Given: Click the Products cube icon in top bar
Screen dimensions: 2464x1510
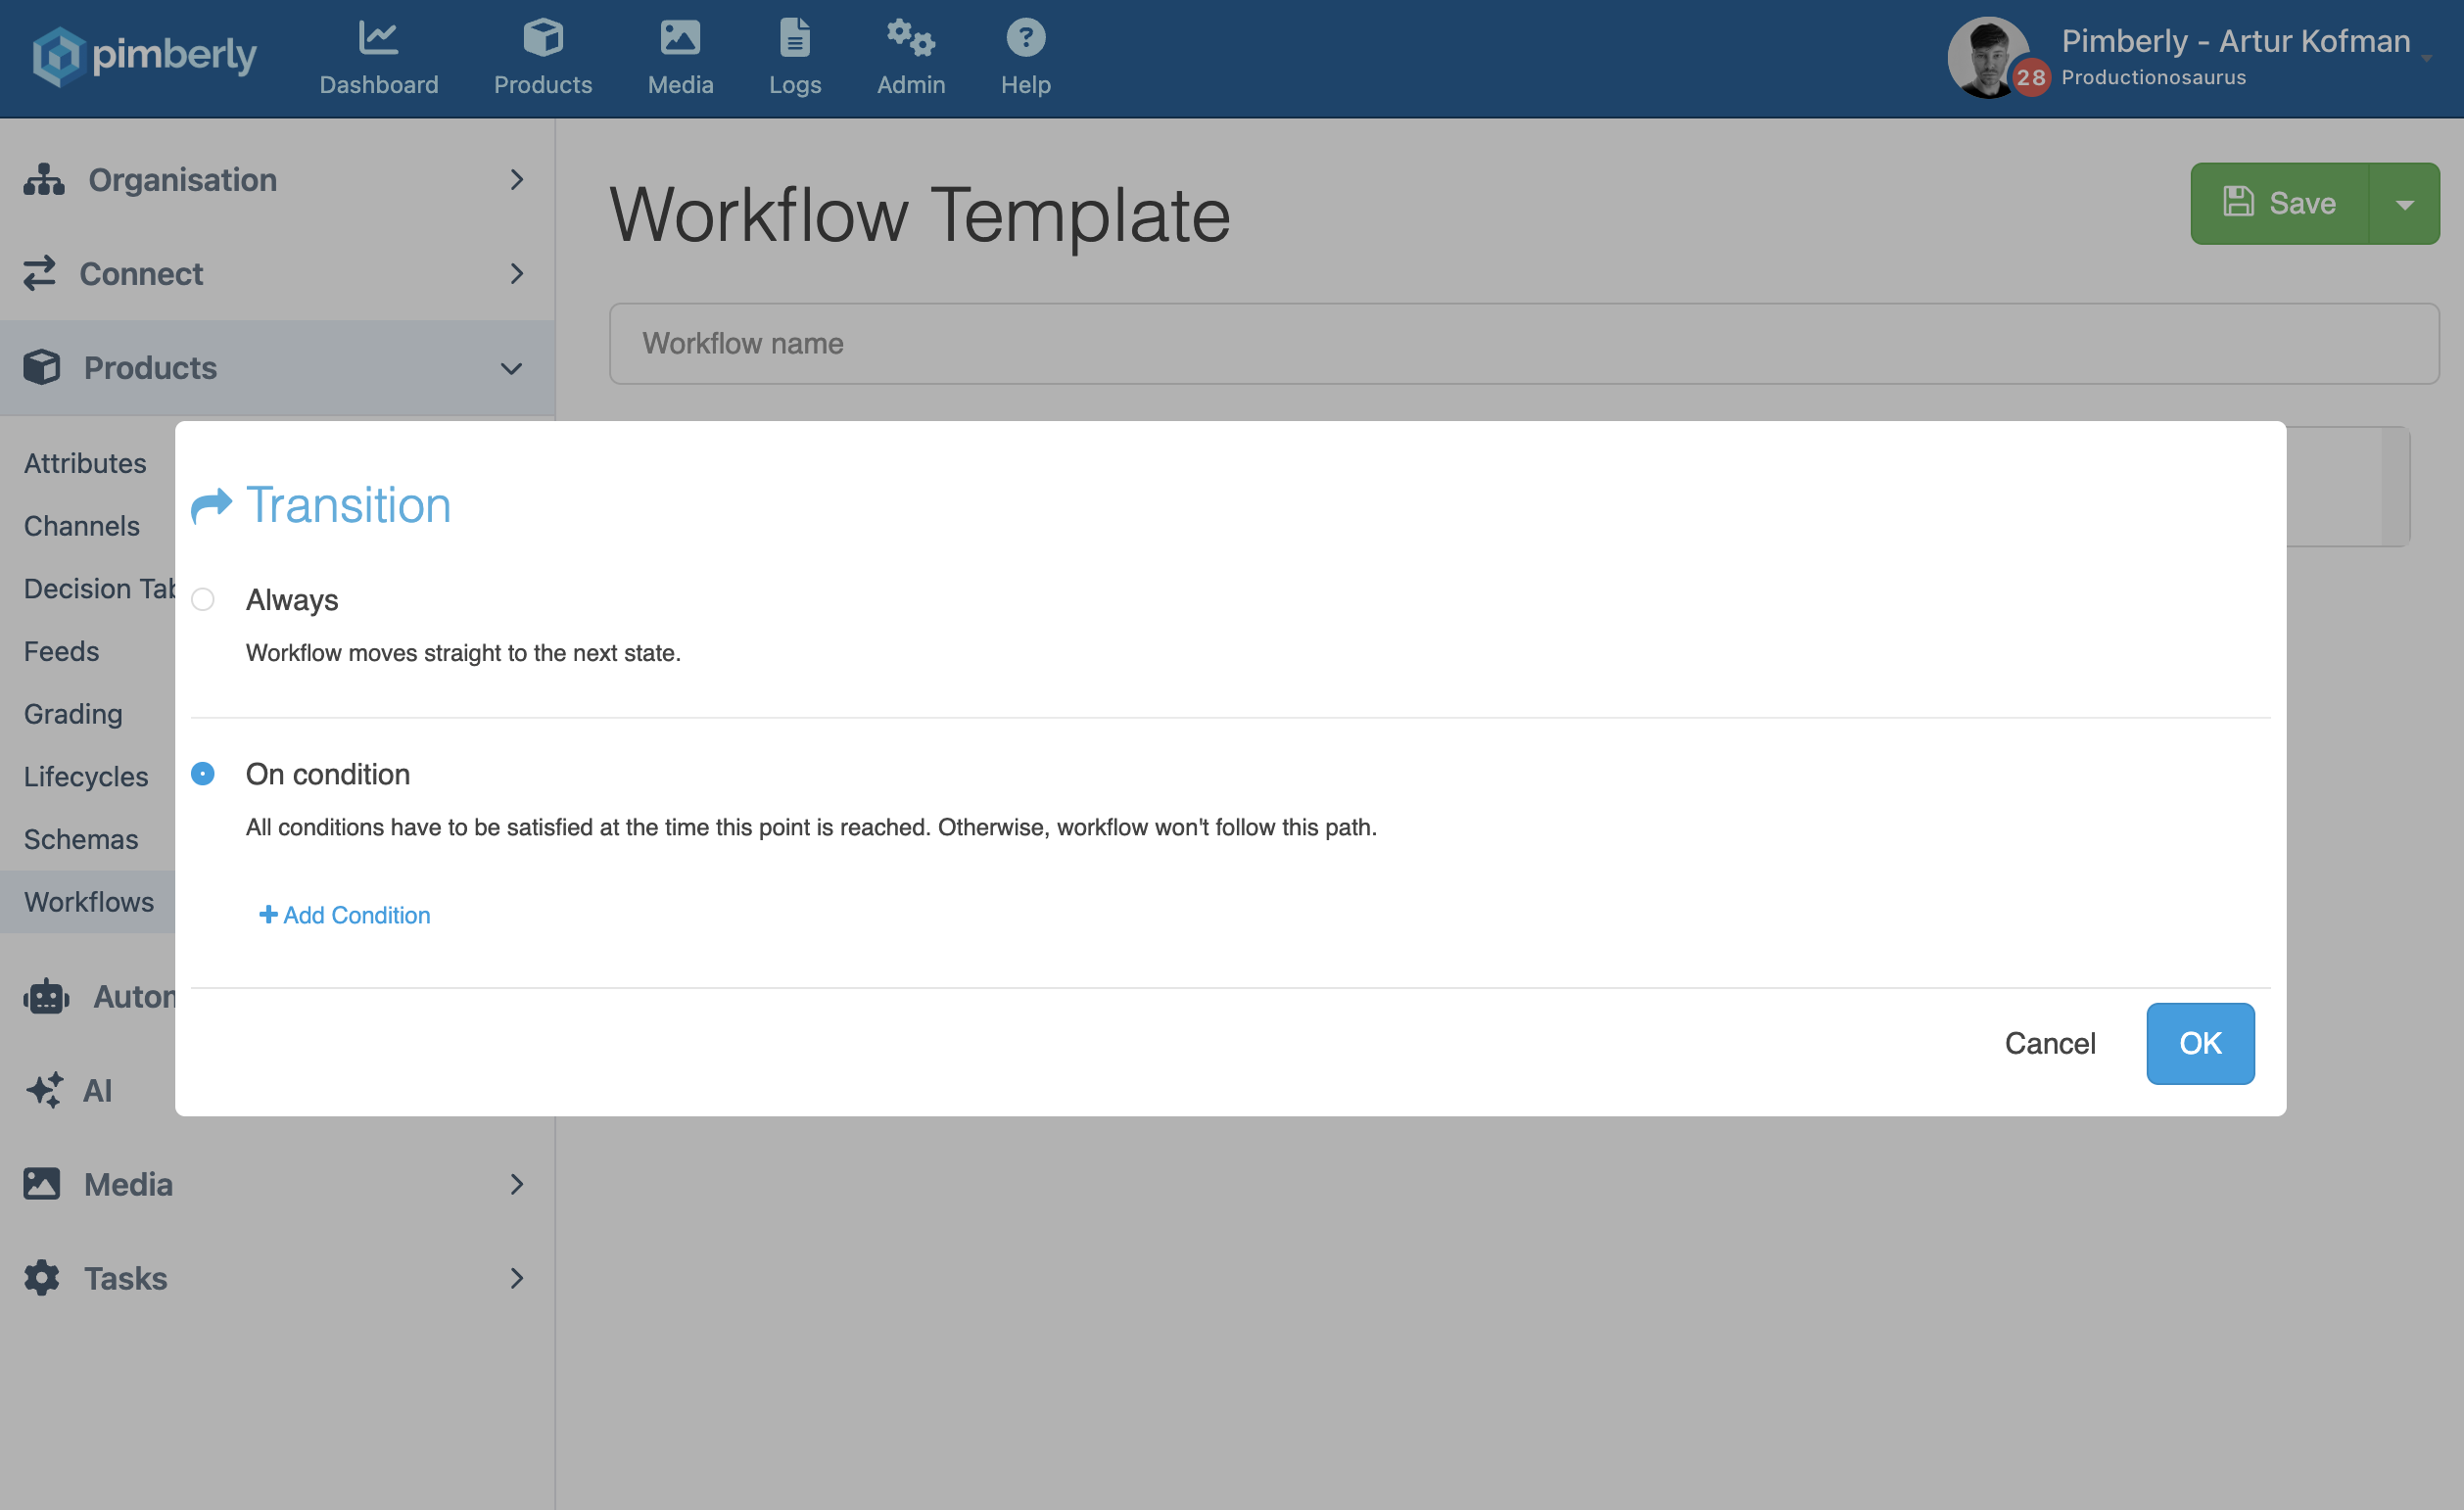Looking at the screenshot, I should [x=542, y=38].
